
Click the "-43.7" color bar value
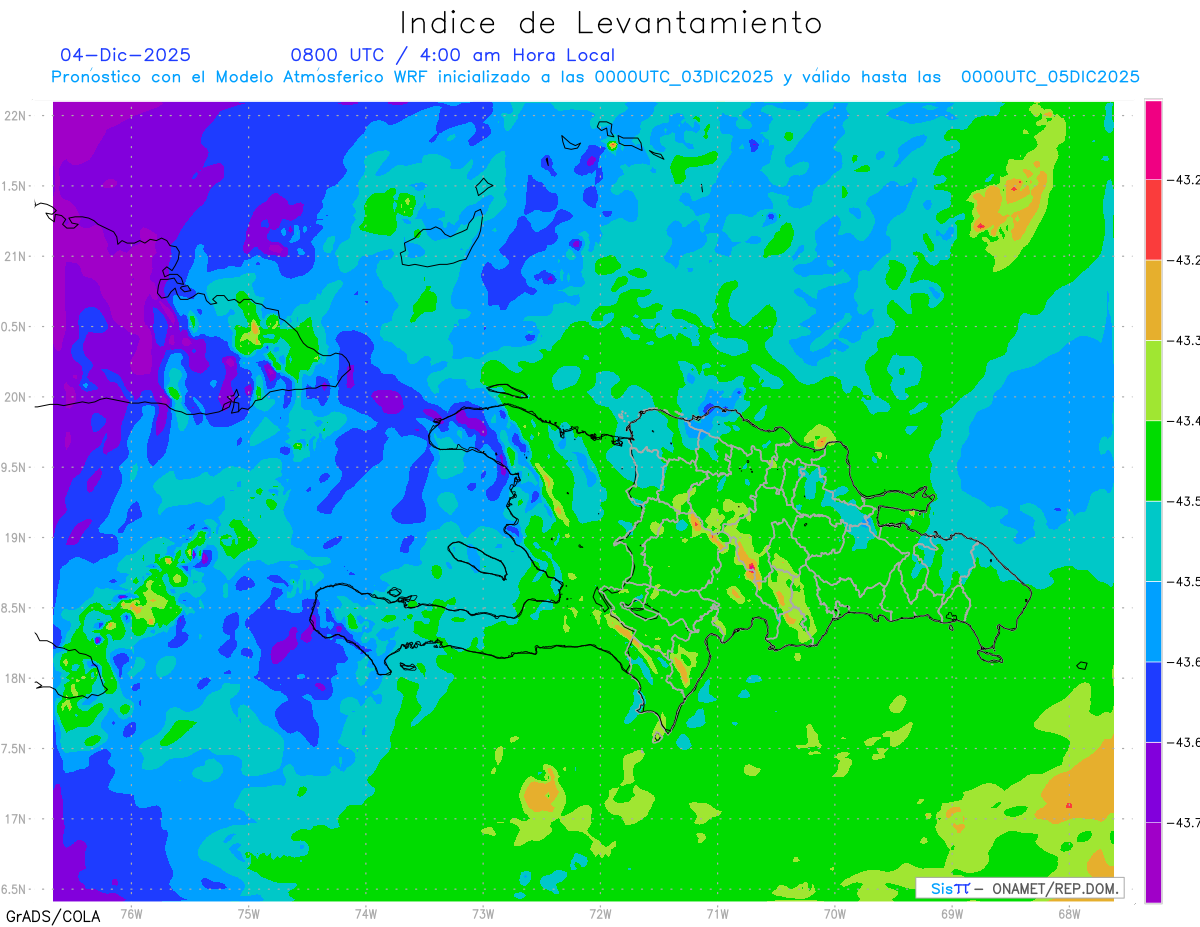[x=1182, y=822]
